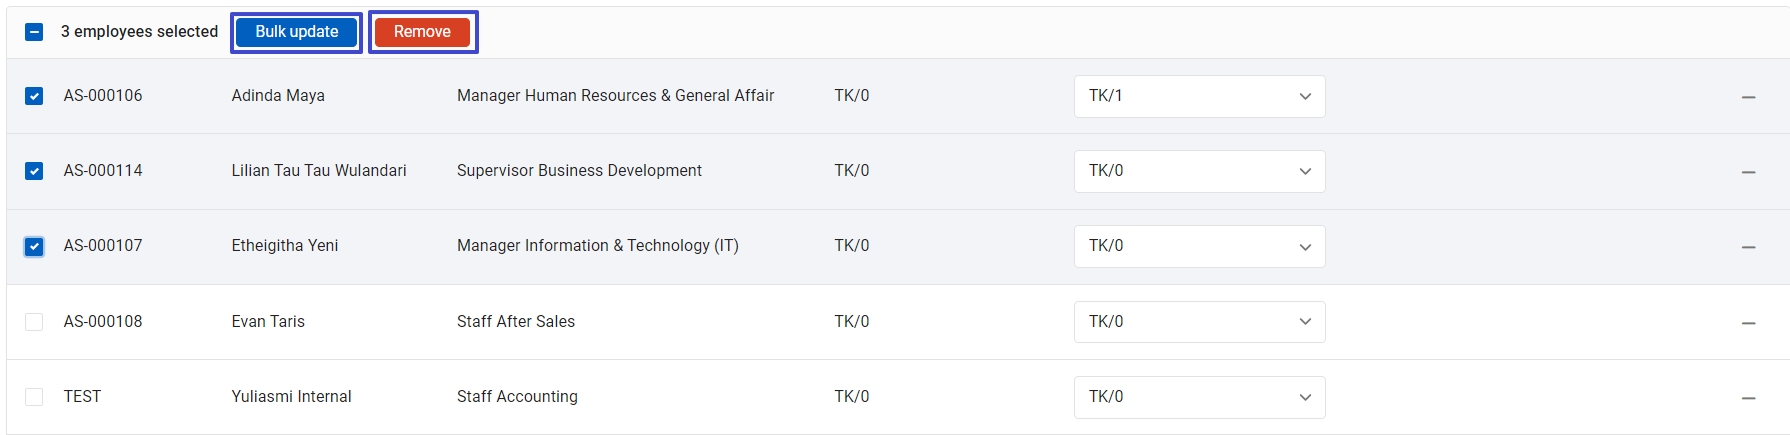The height and width of the screenshot is (435, 1790).
Task: Uncheck the AS-000107 employee checkbox
Action: [x=34, y=246]
